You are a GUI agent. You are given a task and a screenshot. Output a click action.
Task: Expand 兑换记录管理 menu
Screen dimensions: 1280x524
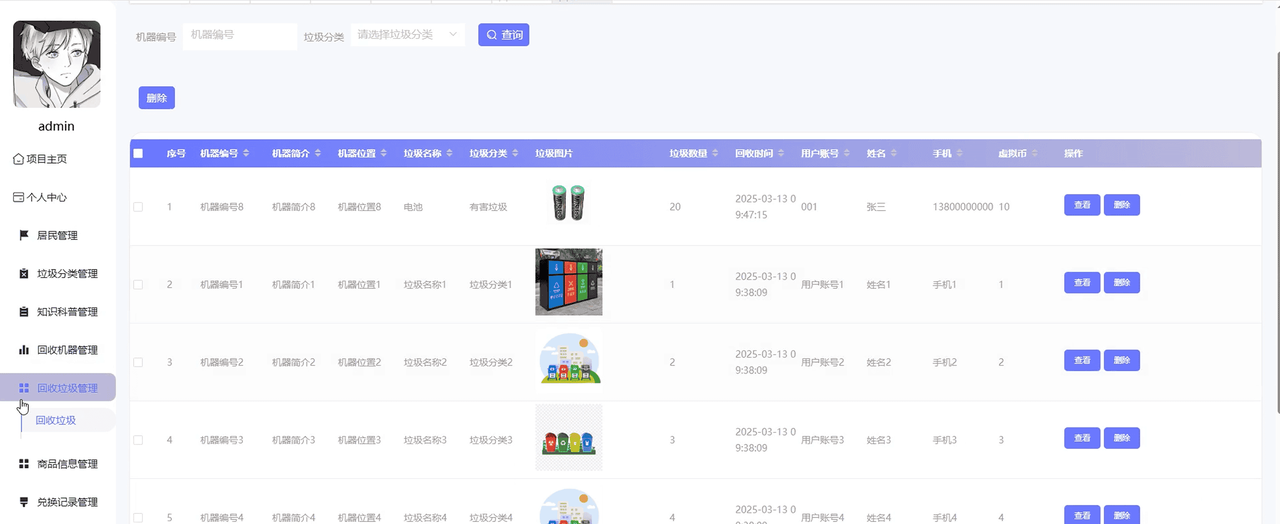60,502
